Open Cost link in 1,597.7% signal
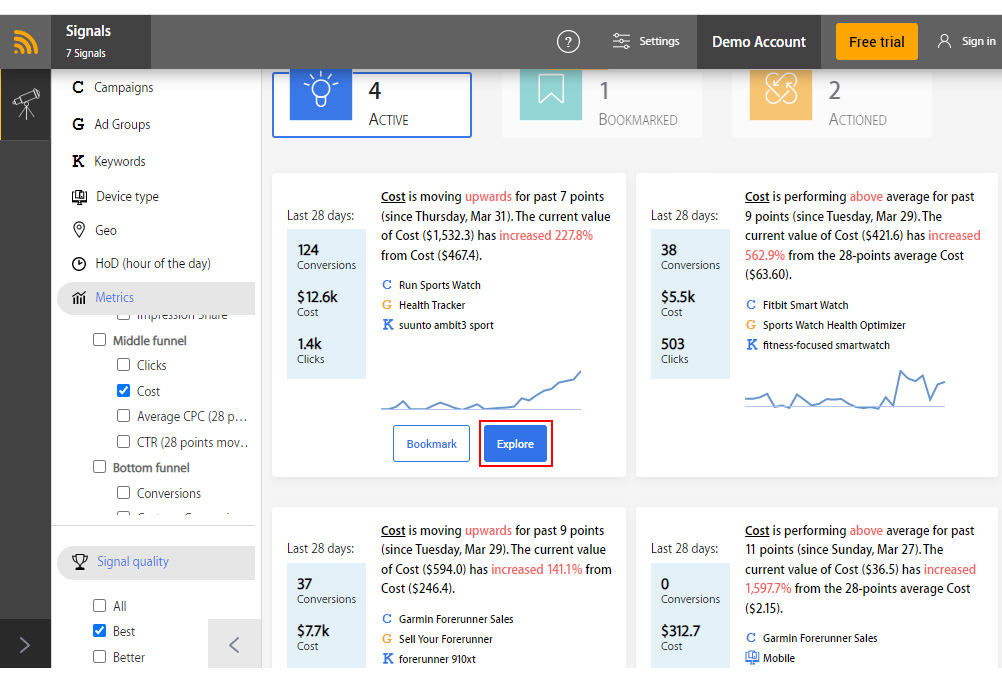Screen dimensions: 1002x682 [x=757, y=531]
